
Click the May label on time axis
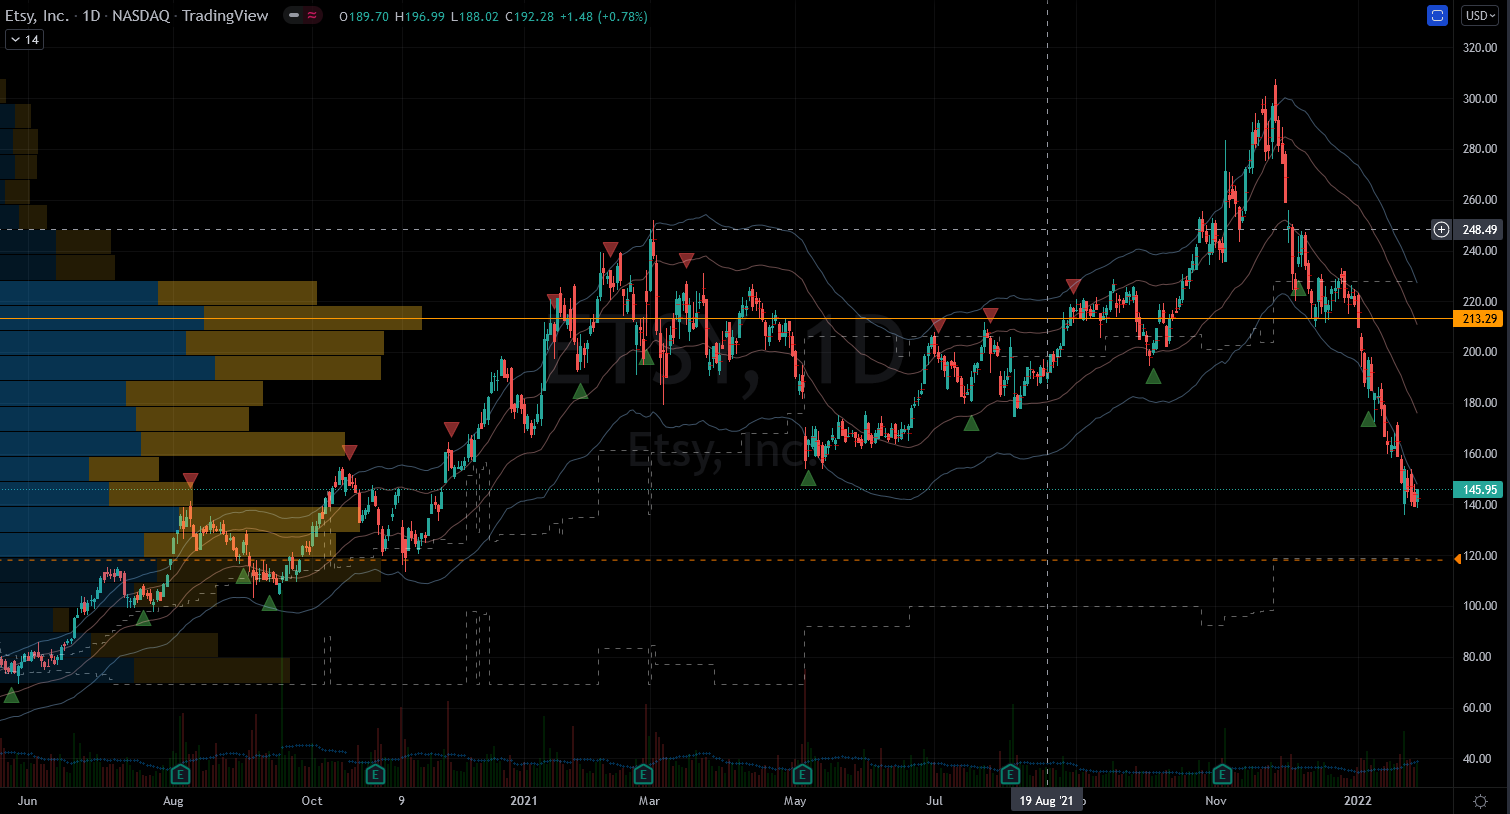pyautogui.click(x=795, y=801)
